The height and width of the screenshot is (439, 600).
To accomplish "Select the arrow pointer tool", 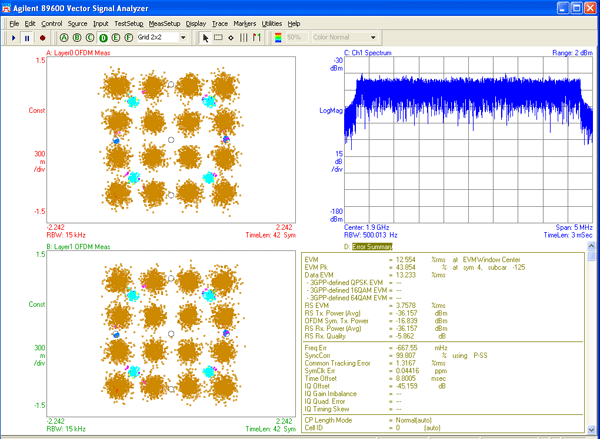I will [206, 37].
